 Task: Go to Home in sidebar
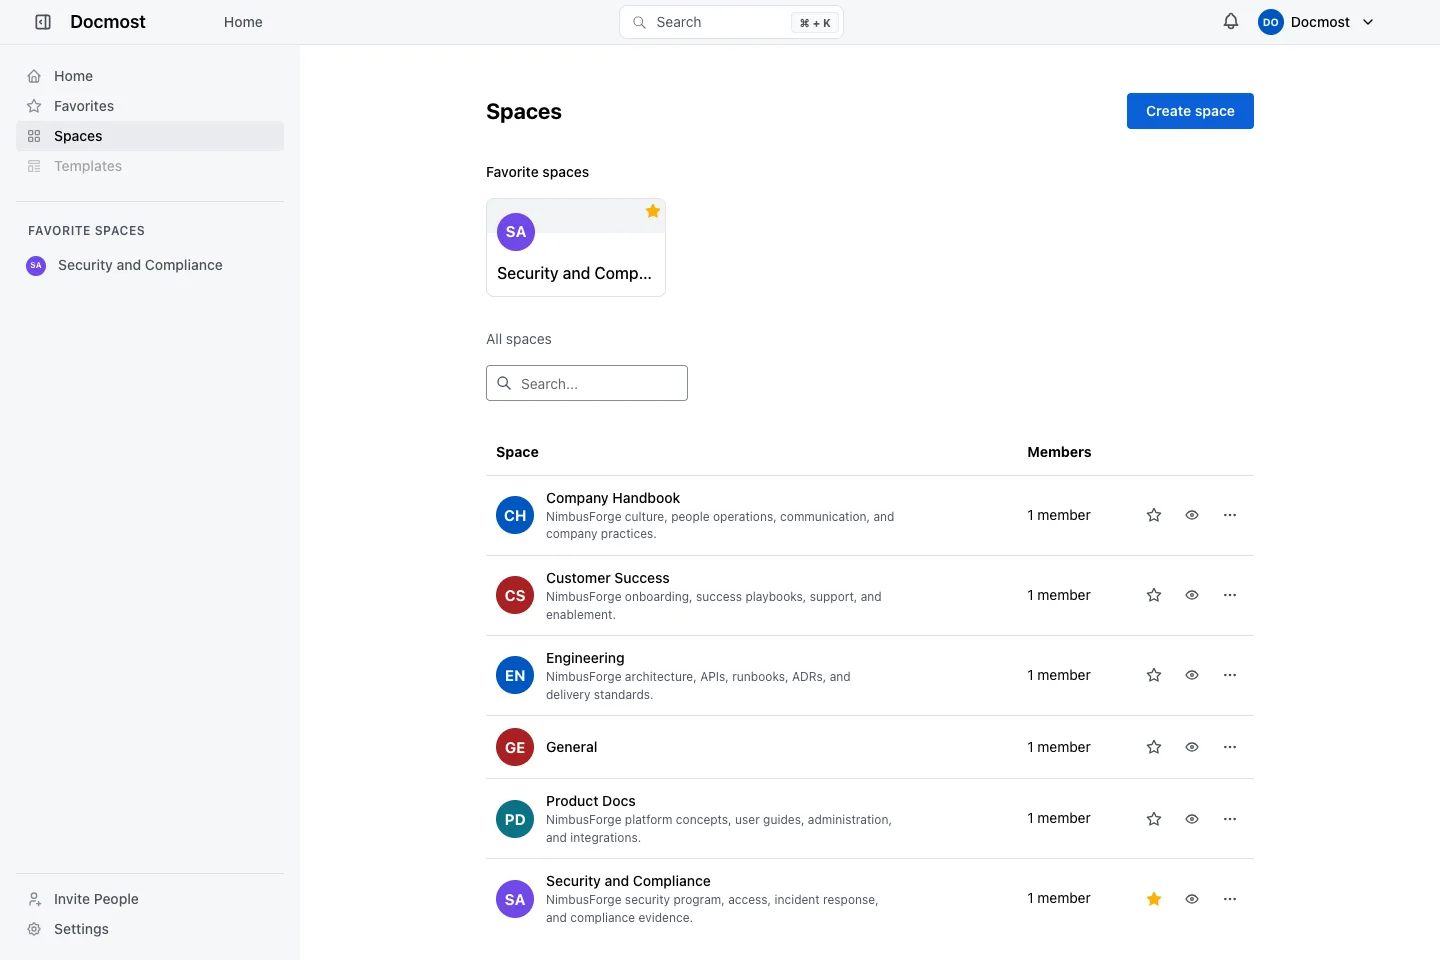tap(150, 76)
